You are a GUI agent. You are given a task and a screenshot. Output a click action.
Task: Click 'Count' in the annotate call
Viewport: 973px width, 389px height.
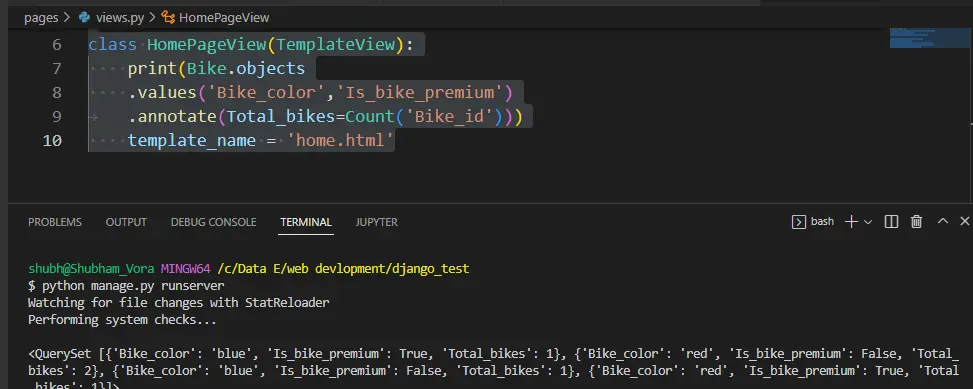point(370,117)
